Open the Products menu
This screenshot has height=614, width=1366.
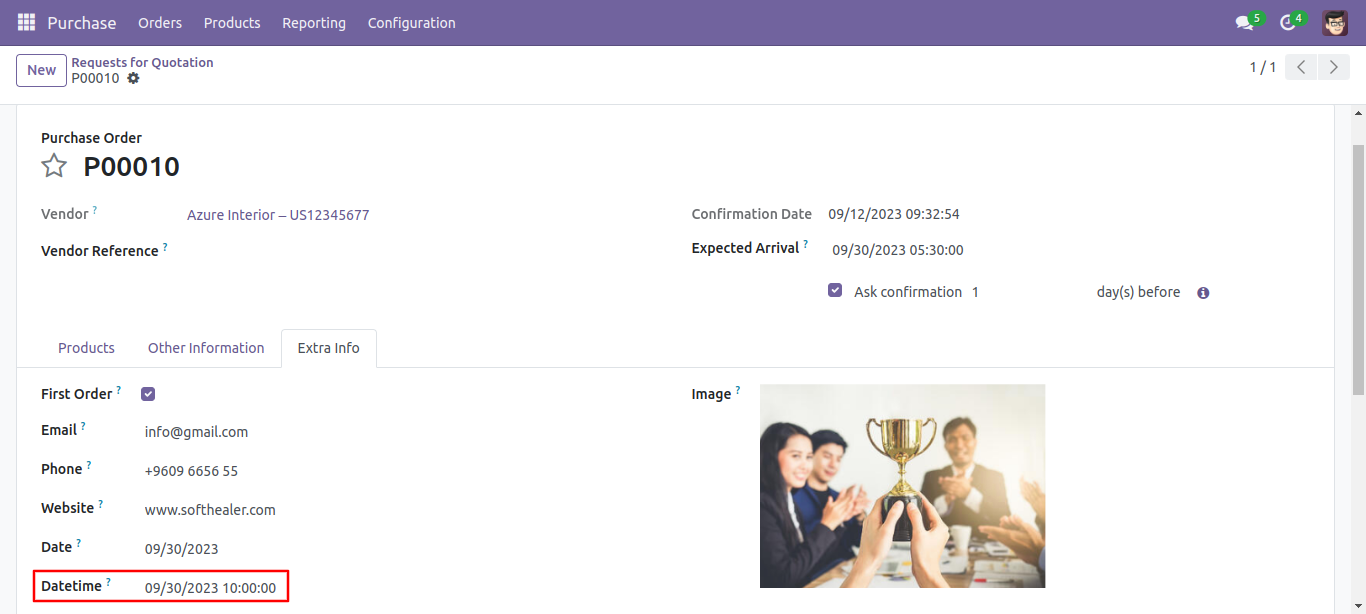pyautogui.click(x=232, y=22)
